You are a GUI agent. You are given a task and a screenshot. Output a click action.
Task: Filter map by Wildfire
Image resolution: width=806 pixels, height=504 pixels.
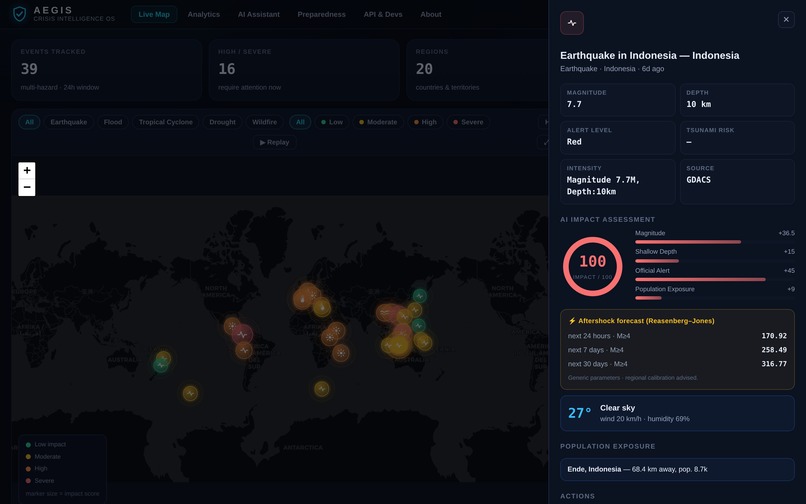(x=264, y=122)
